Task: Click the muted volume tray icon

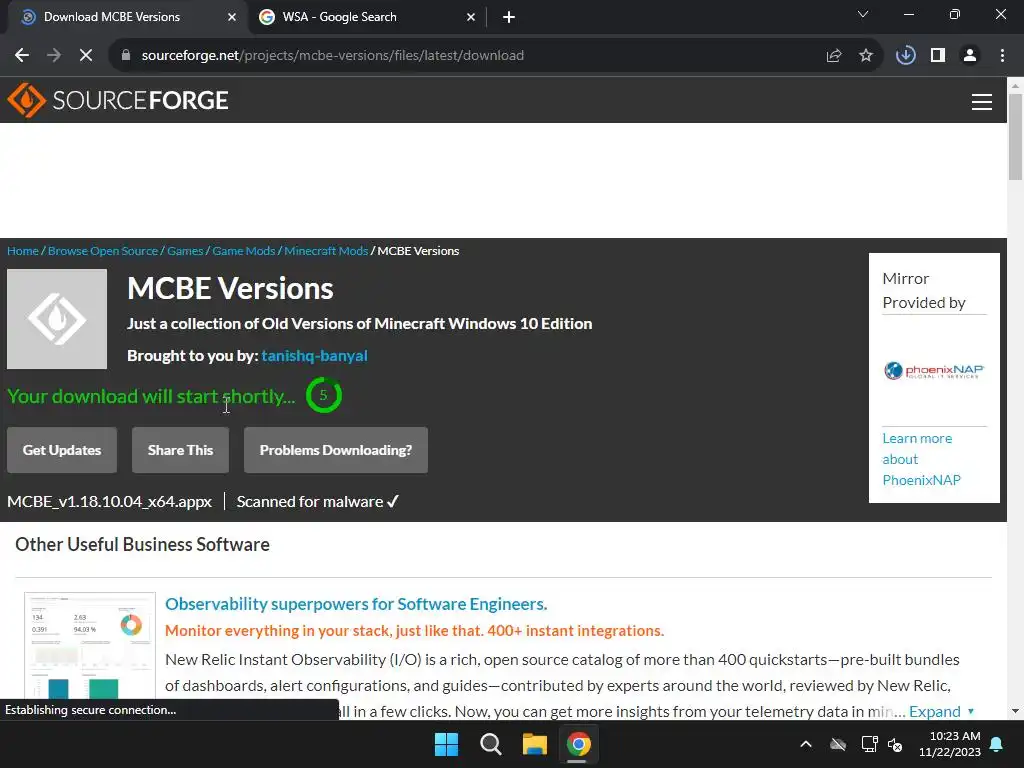Action: pyautogui.click(x=895, y=744)
